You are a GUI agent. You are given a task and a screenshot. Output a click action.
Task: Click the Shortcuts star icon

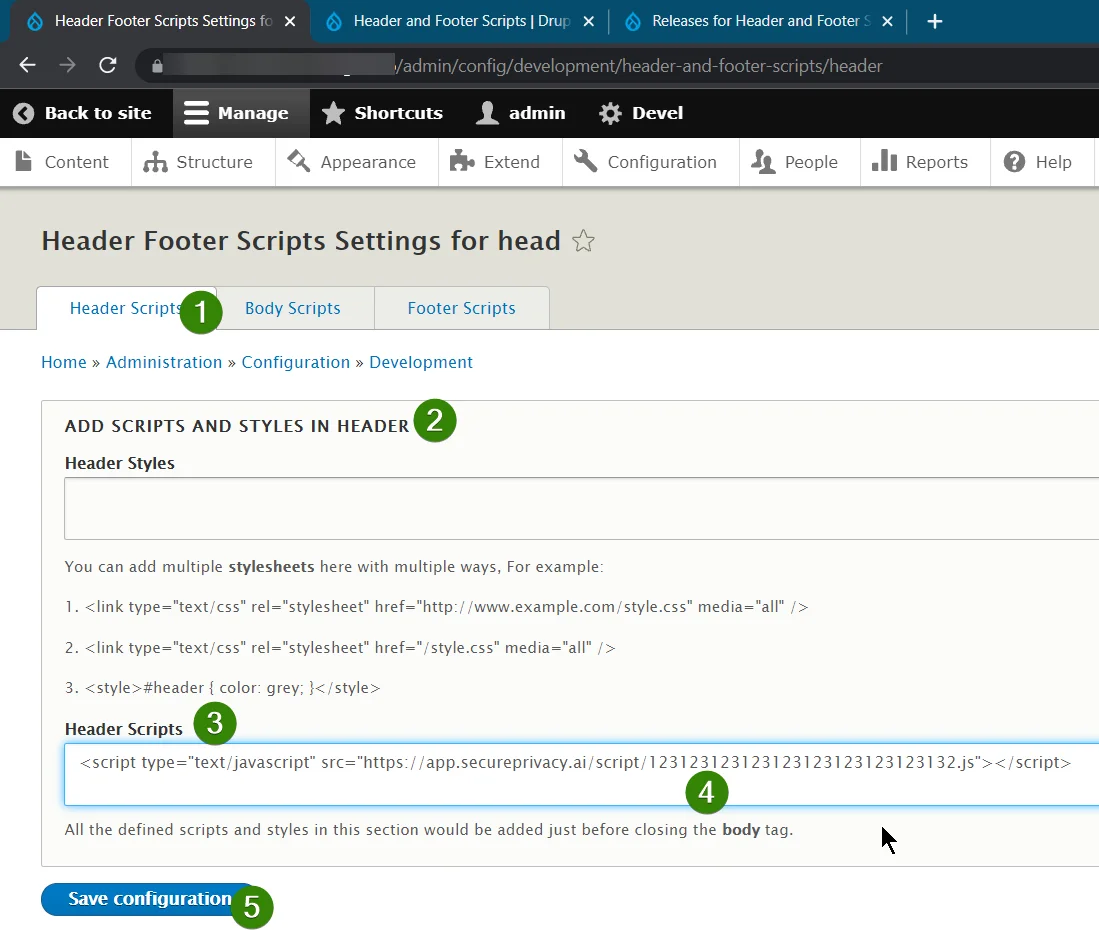coord(331,113)
